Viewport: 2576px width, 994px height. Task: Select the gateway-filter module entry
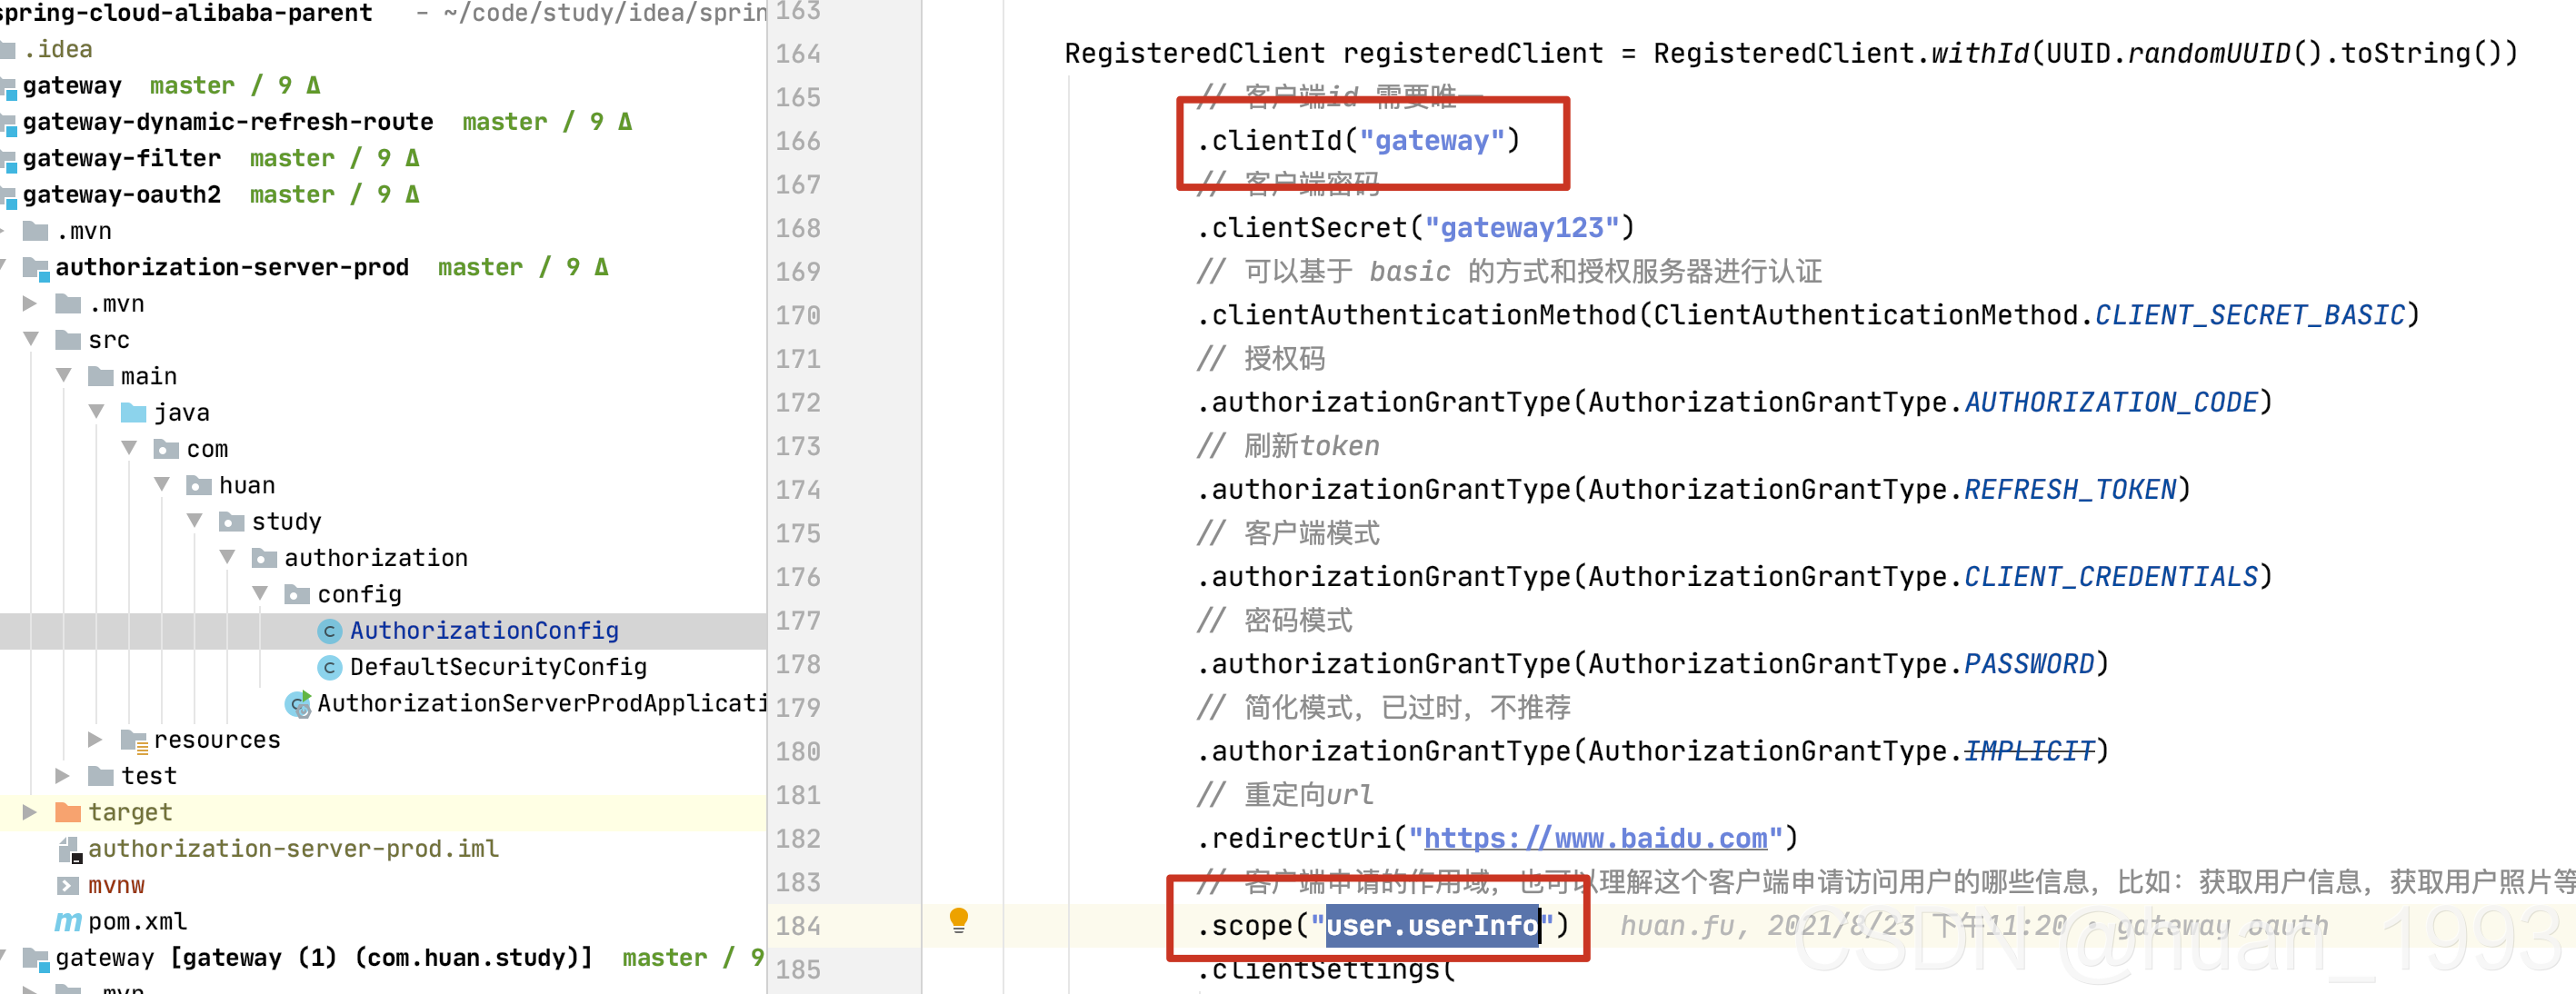pyautogui.click(x=121, y=158)
